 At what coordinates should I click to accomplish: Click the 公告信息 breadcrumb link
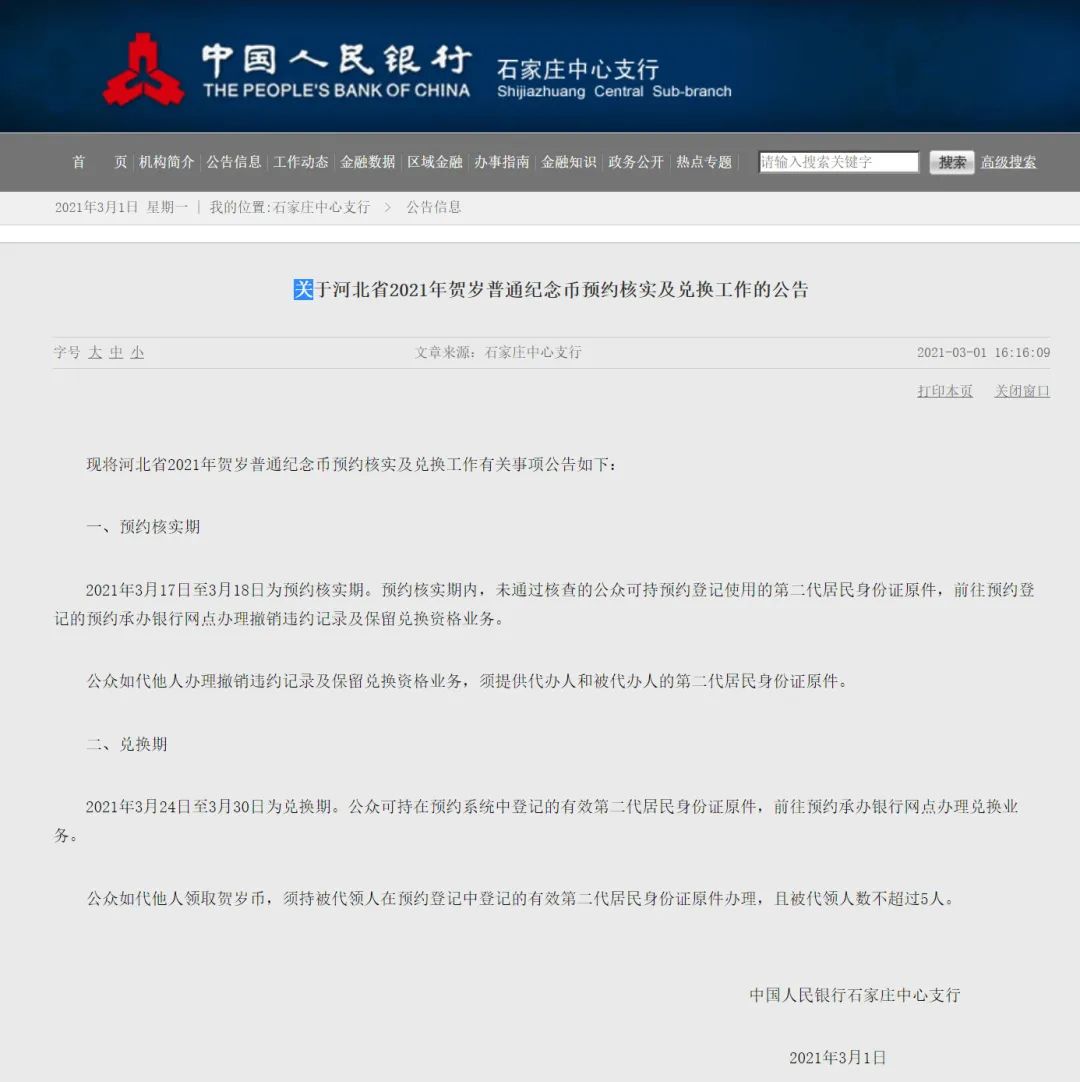click(x=433, y=207)
